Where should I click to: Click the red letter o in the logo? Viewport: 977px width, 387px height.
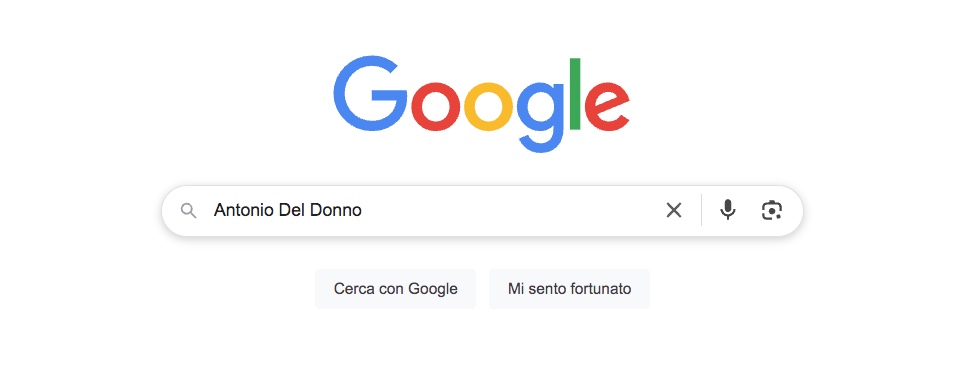tap(435, 107)
